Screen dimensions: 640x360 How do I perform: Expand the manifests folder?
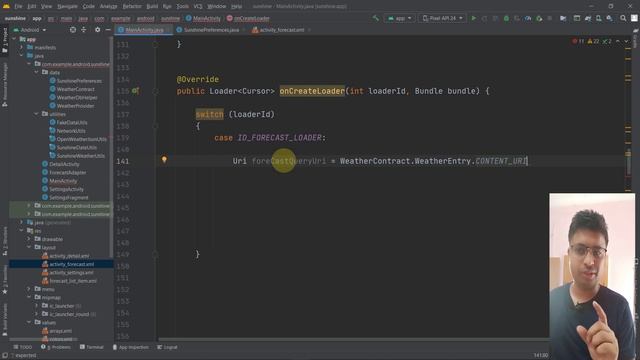[x=22, y=47]
